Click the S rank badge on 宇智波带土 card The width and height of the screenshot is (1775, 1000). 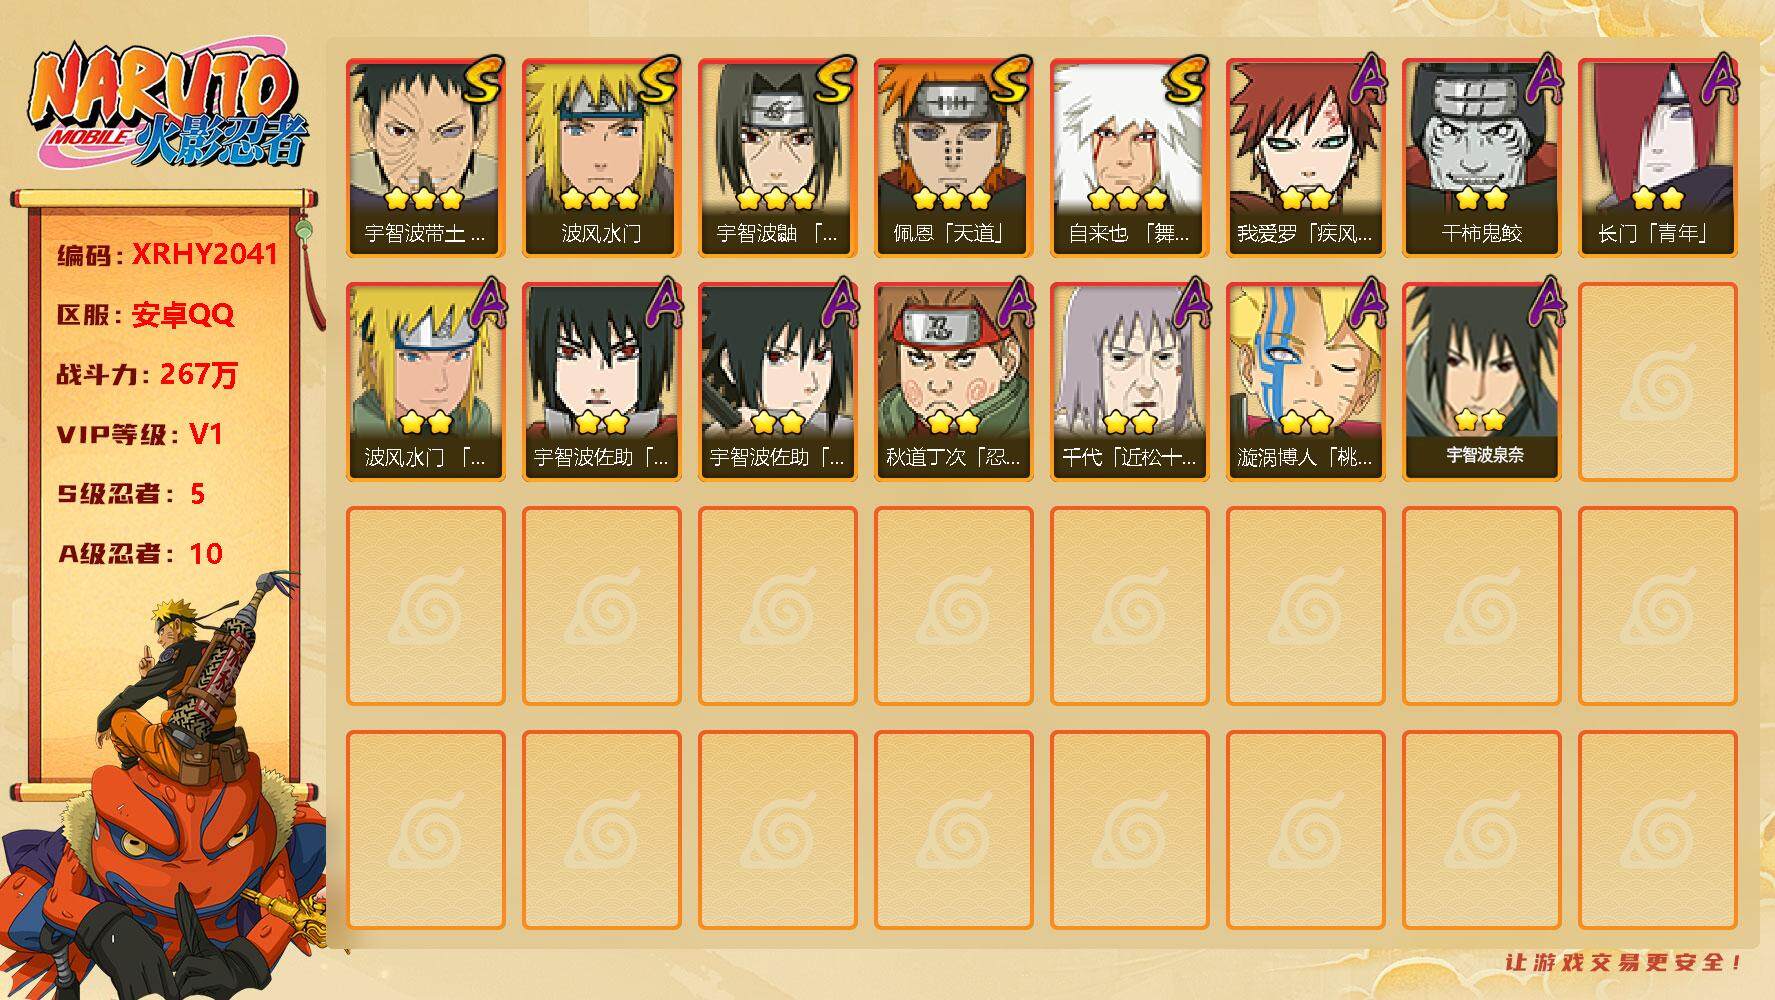(483, 81)
